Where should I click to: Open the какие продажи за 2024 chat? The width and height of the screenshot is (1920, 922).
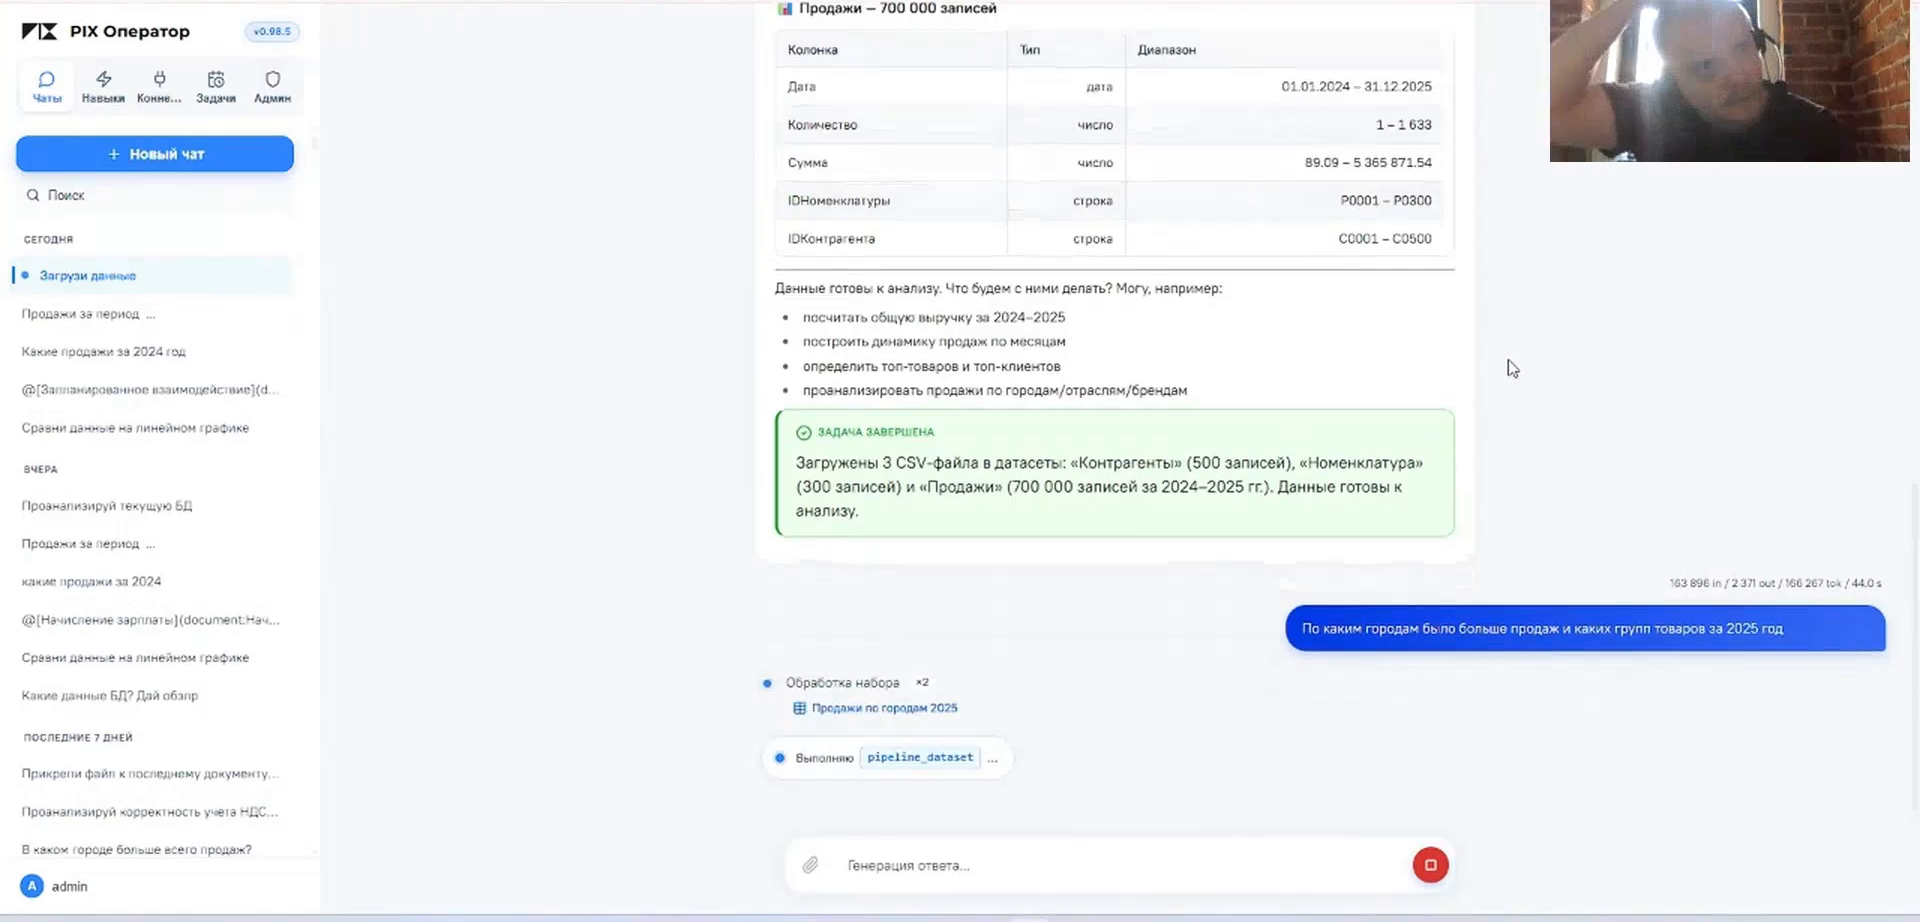[x=91, y=581]
